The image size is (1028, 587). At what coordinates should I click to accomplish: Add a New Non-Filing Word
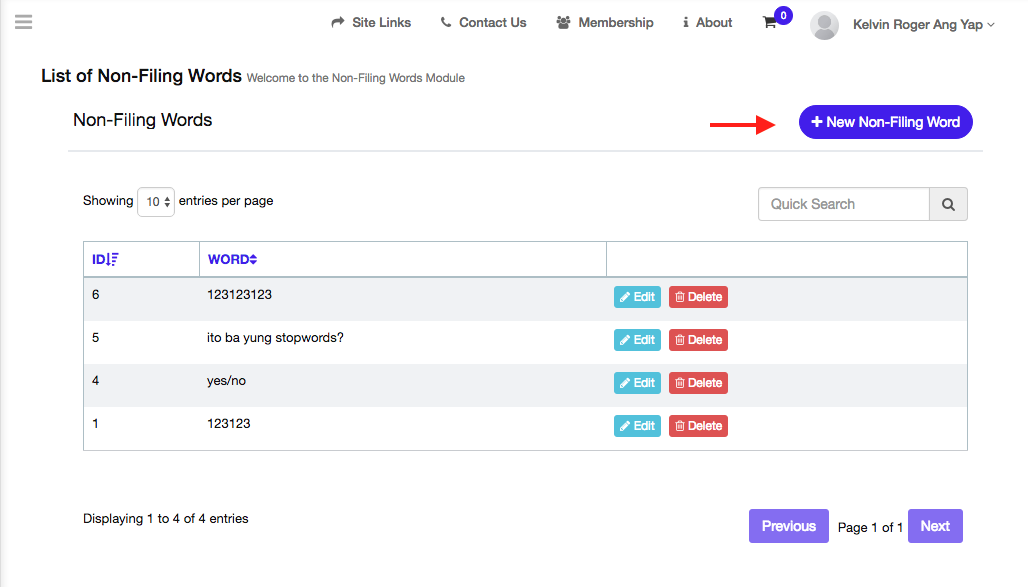(885, 122)
